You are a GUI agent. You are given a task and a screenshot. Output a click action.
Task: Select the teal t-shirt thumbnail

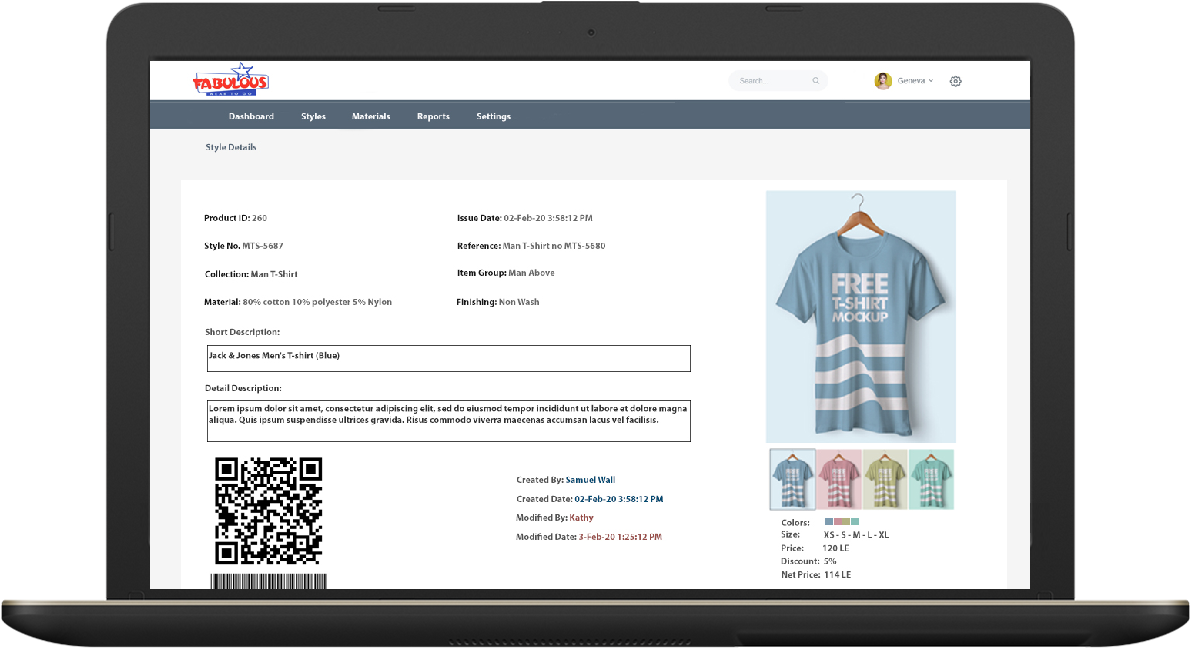tap(931, 480)
